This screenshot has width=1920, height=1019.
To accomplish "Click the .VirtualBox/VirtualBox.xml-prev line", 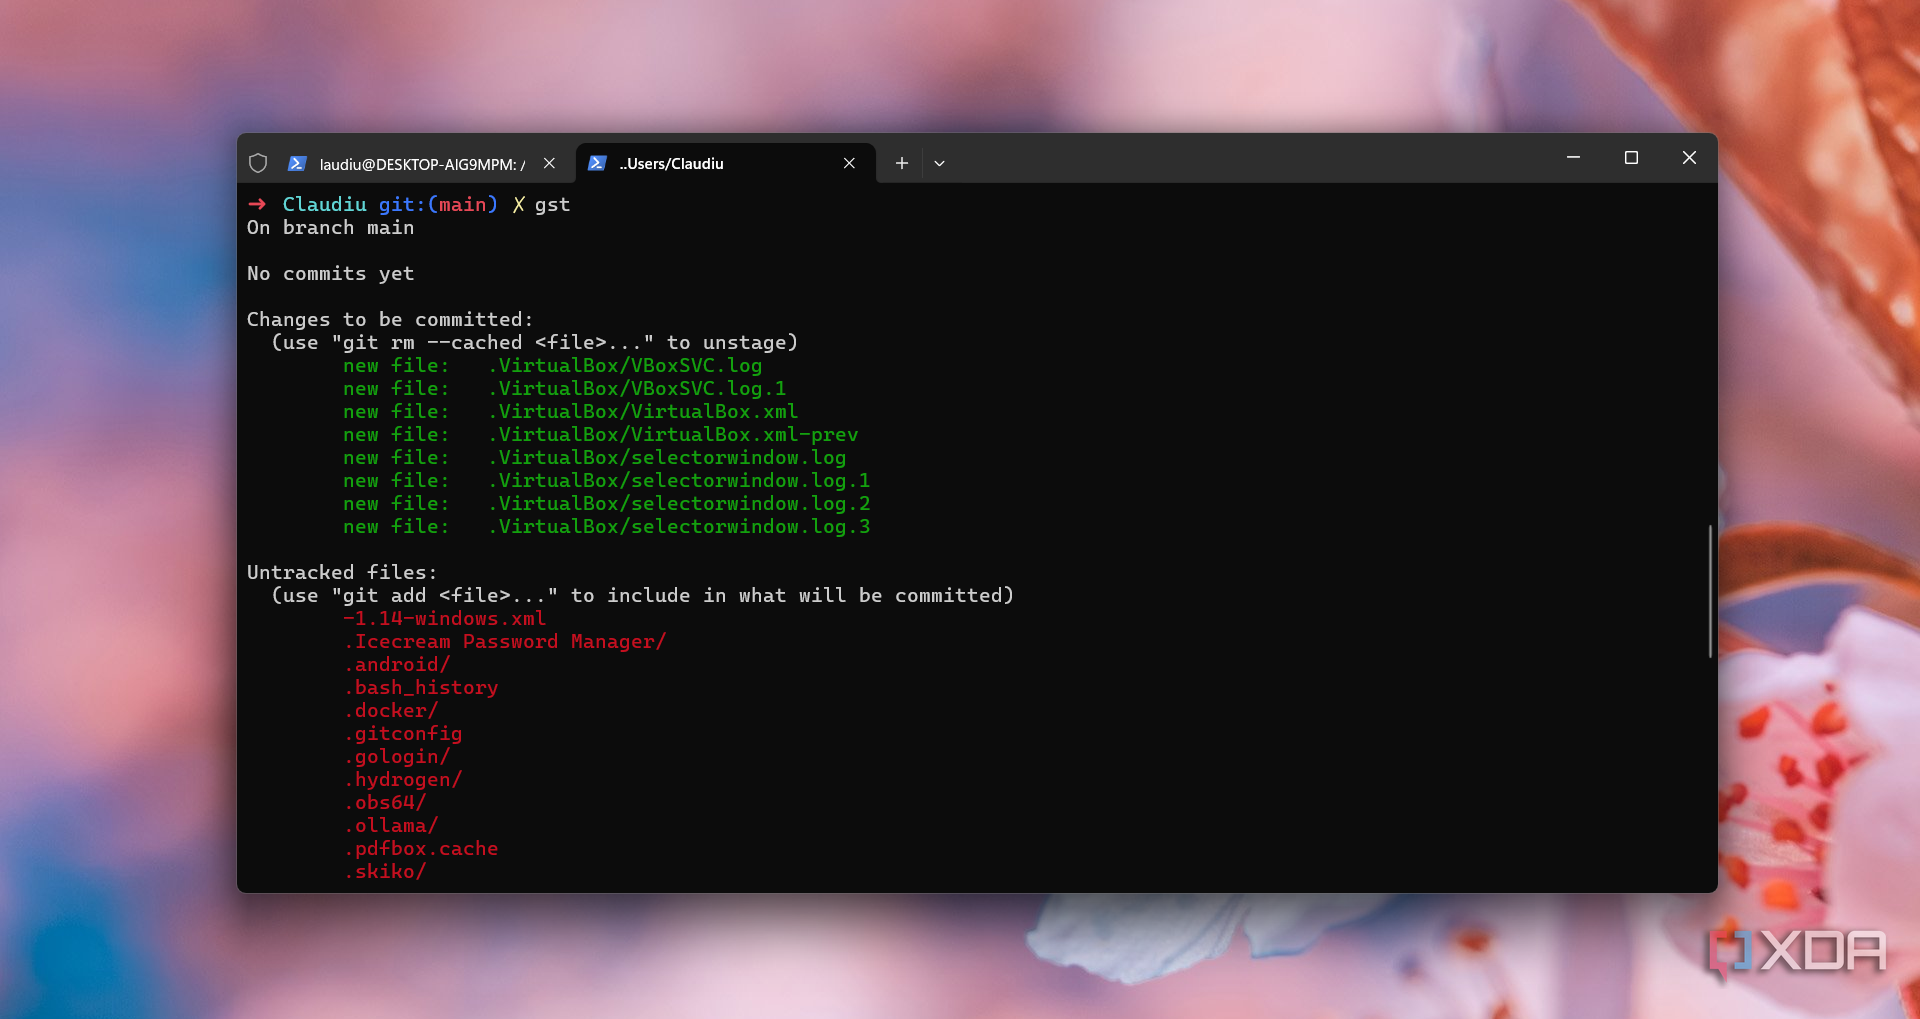I will coord(601,435).
